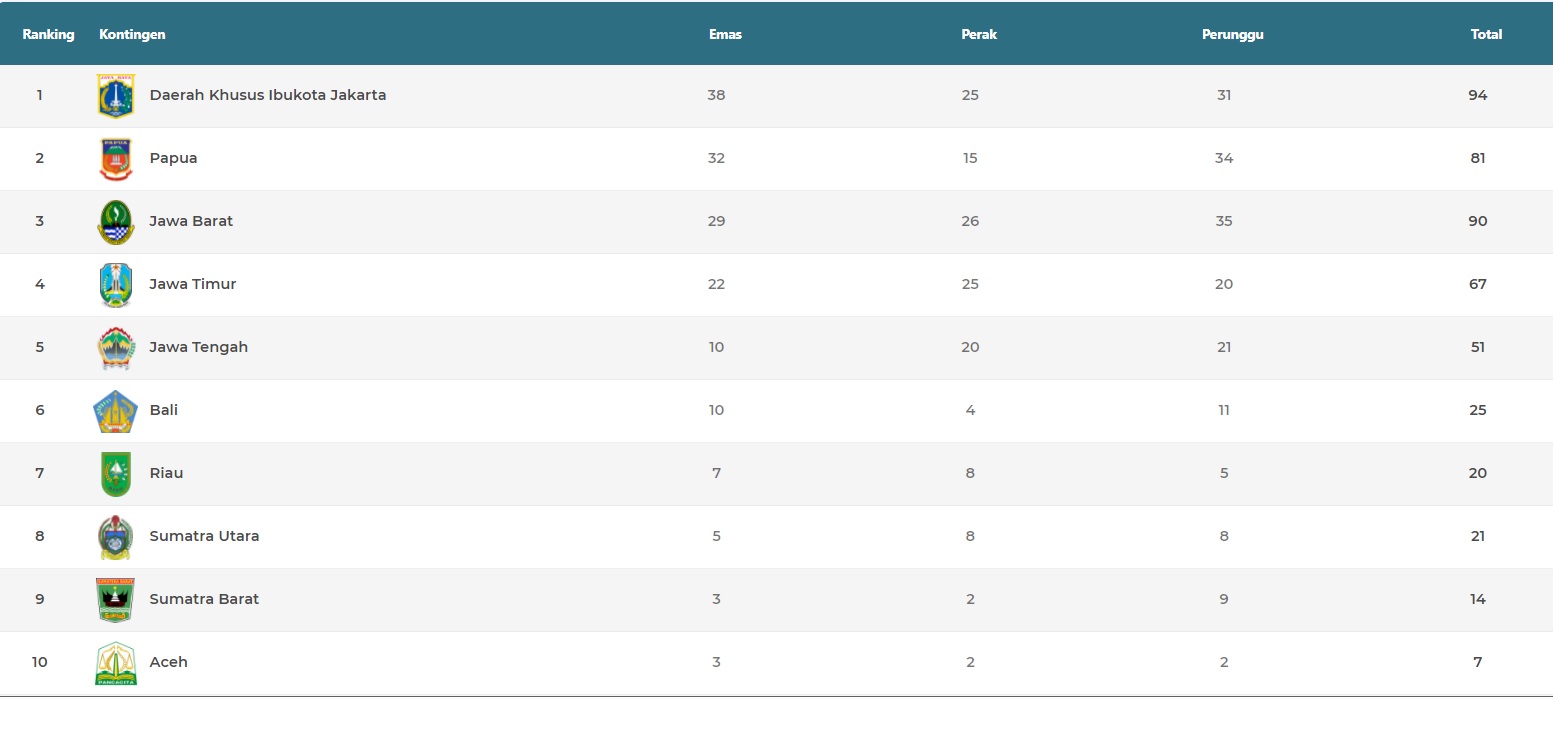Select the Bali pentagon emblem icon
This screenshot has height=745, width=1553.
tap(115, 411)
